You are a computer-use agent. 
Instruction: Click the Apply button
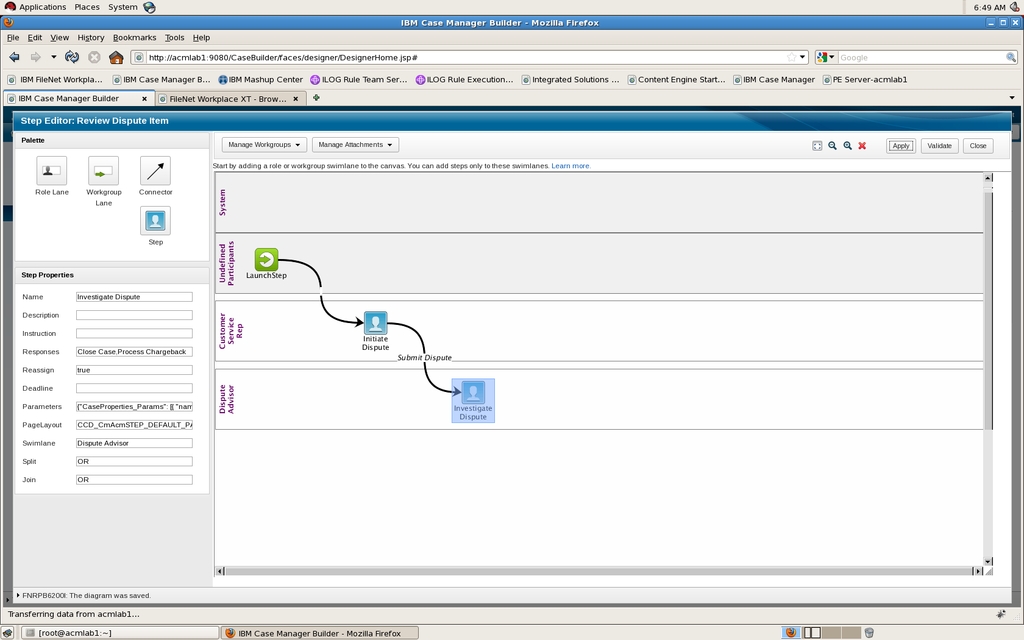click(x=901, y=146)
